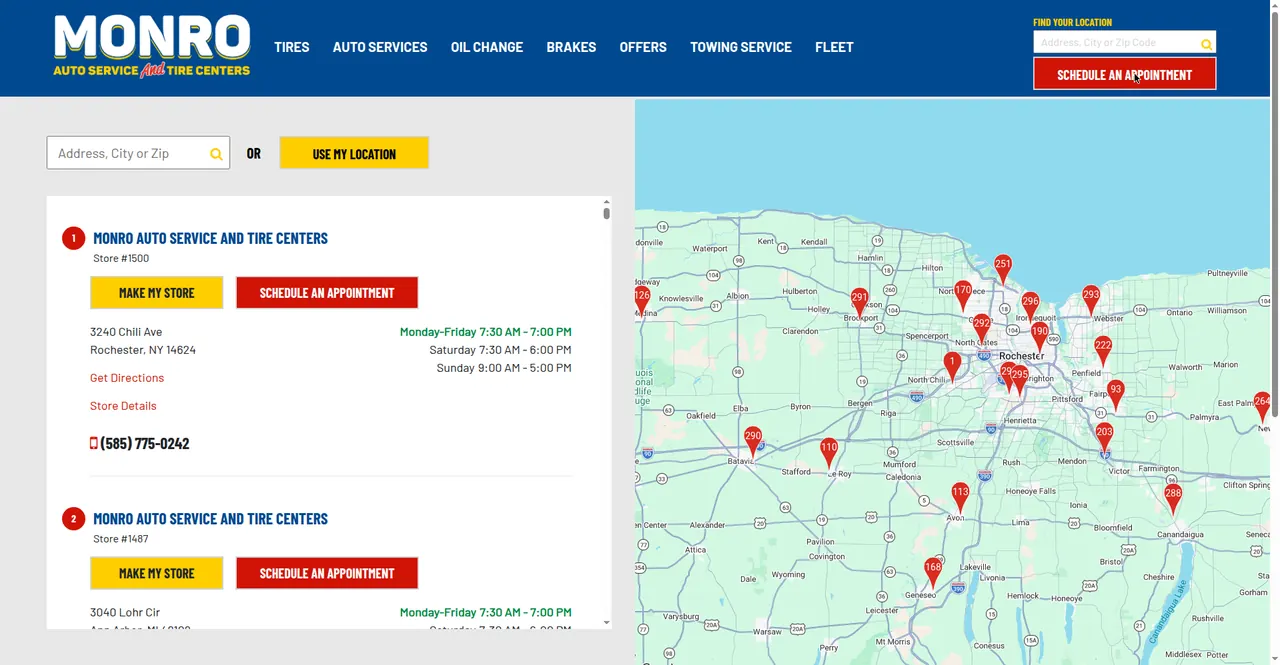The image size is (1280, 665).
Task: Click search magnifier in header location field
Action: pyautogui.click(x=1206, y=44)
